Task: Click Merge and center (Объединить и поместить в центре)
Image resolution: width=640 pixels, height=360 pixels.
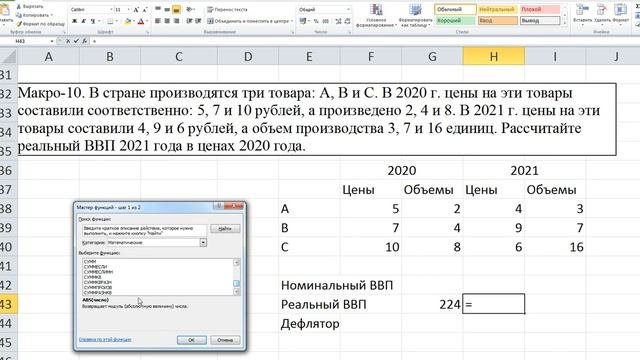Action: tap(249, 21)
